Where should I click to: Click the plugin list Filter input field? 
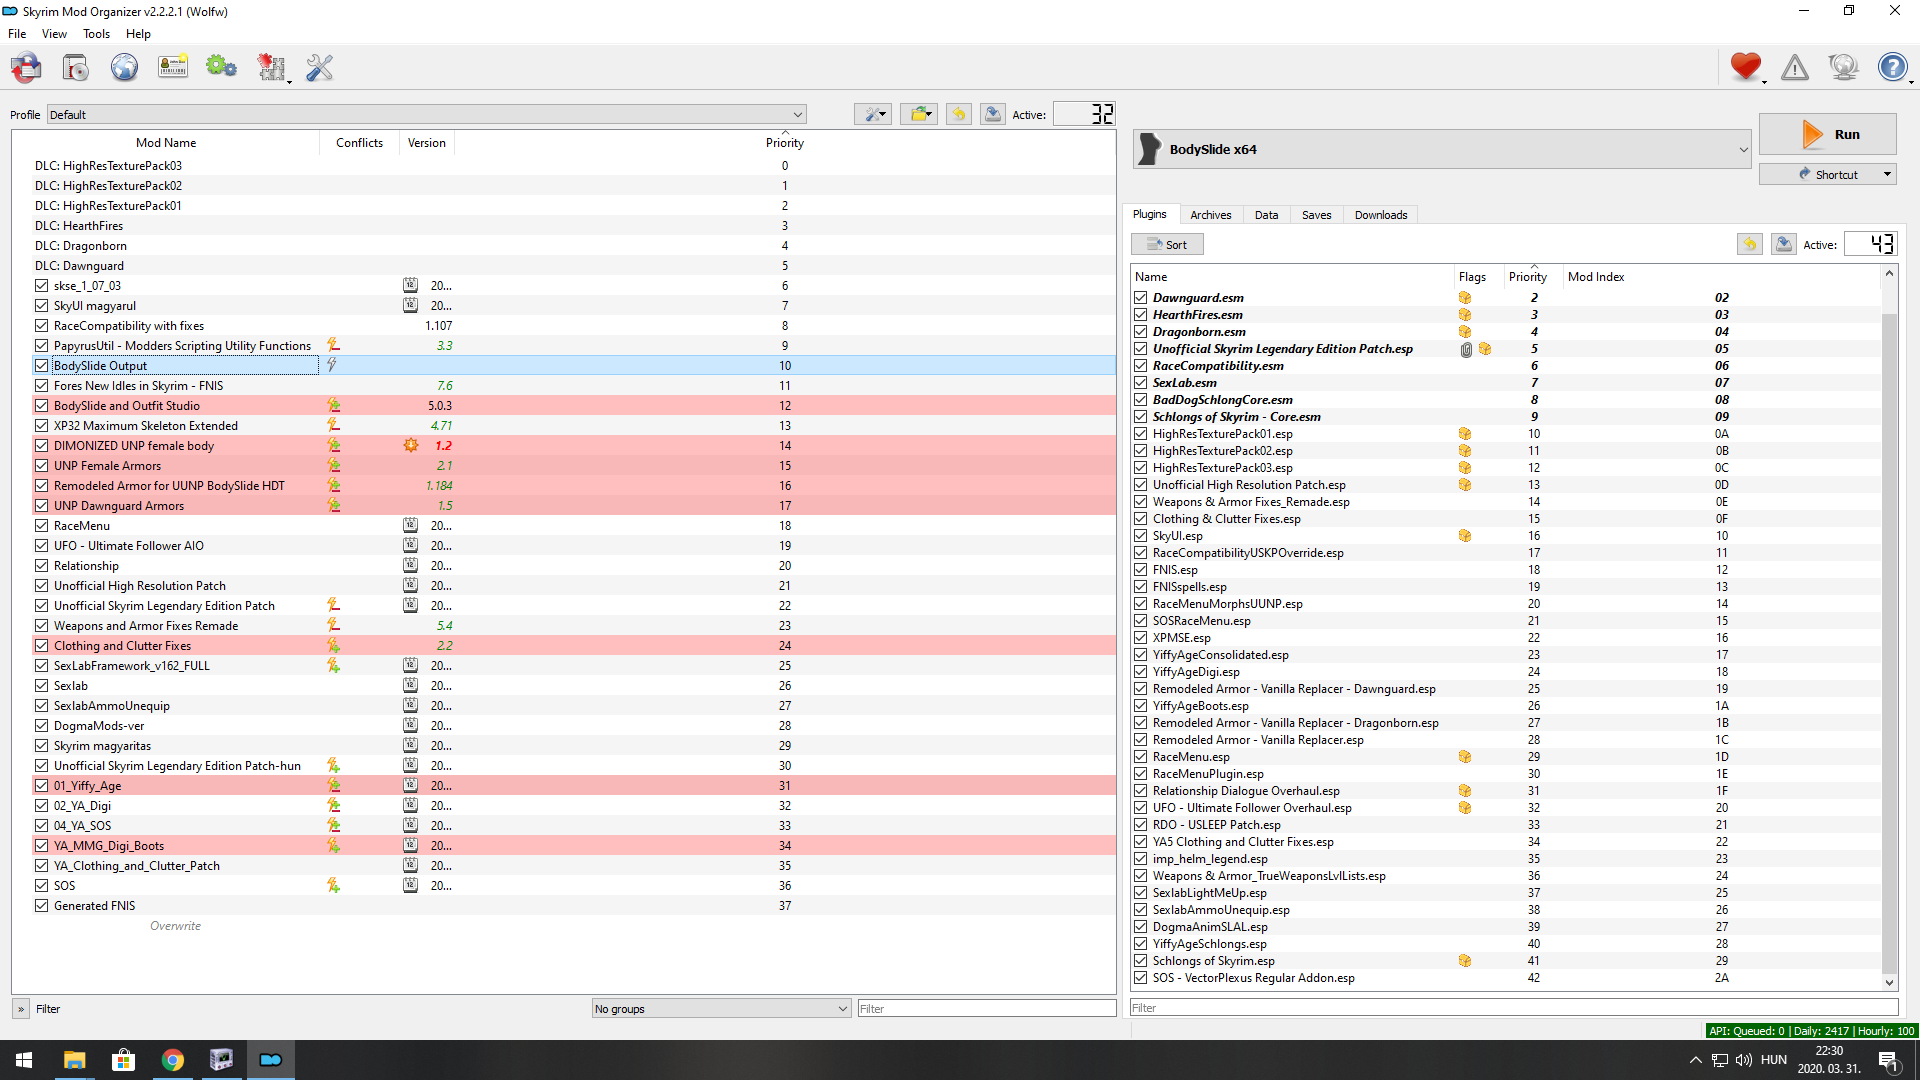1514,1007
